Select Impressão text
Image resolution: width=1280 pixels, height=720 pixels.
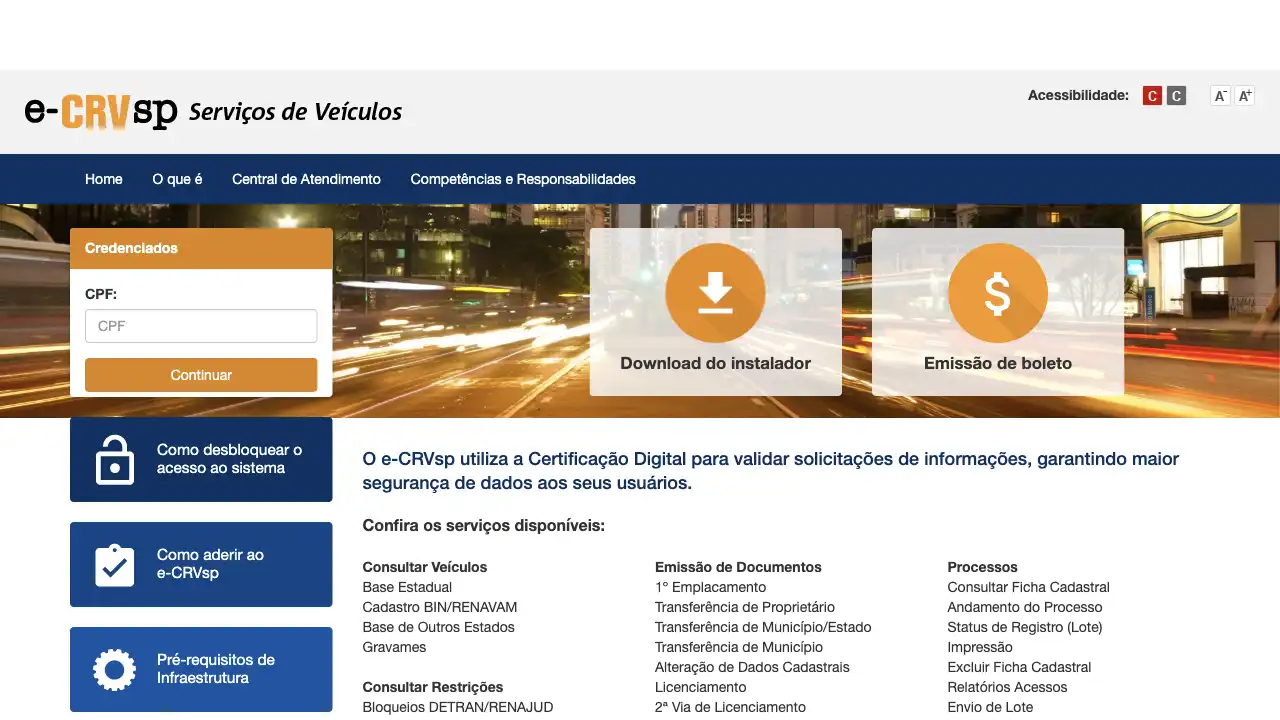point(980,647)
